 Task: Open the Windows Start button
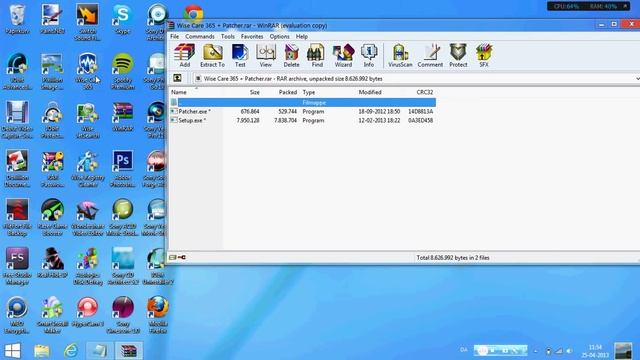click(x=13, y=351)
